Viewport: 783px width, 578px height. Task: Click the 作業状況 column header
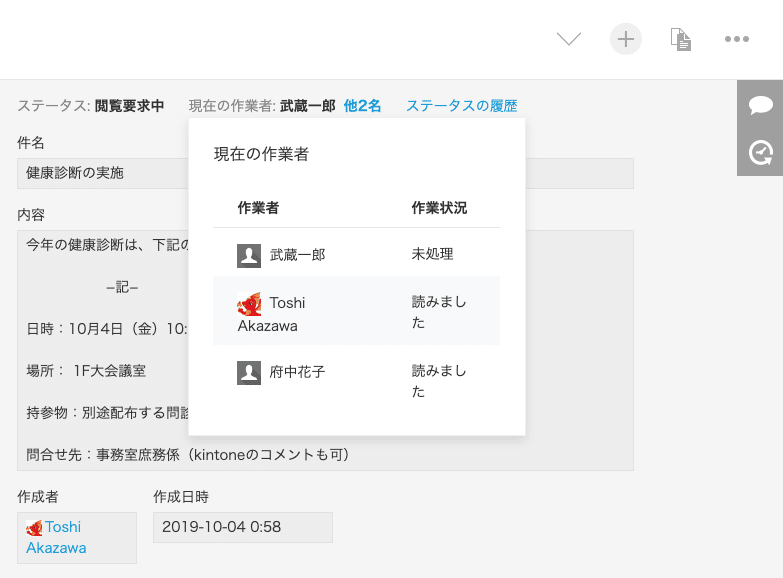click(x=439, y=207)
